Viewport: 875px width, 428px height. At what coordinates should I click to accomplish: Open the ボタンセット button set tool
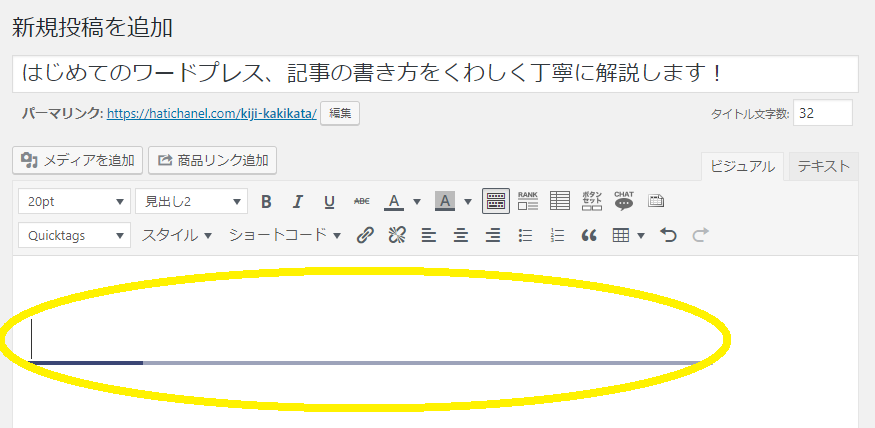tap(592, 201)
